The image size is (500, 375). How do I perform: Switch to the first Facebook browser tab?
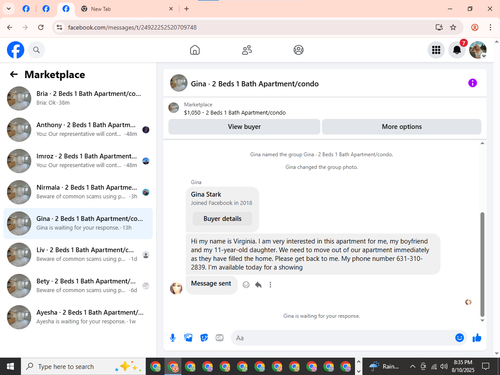click(26, 9)
